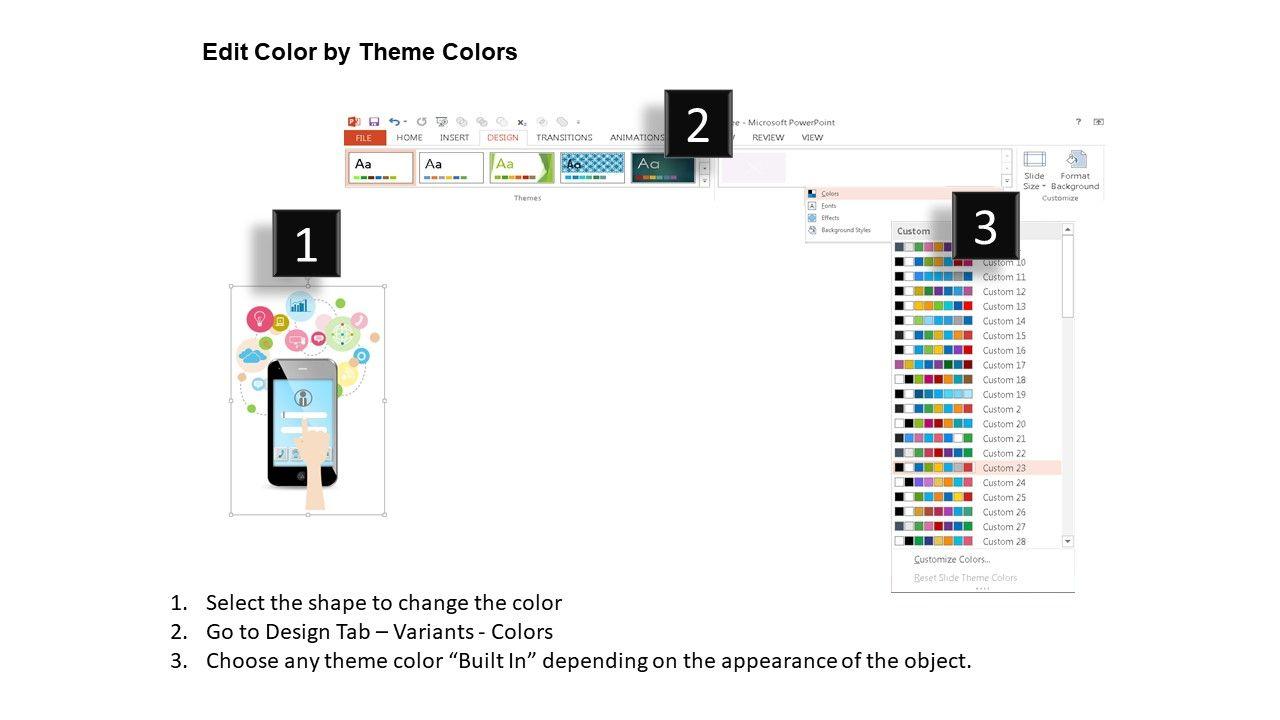Click Customize Colors... at list bottom
The width and height of the screenshot is (1280, 720).
pyautogui.click(x=951, y=560)
